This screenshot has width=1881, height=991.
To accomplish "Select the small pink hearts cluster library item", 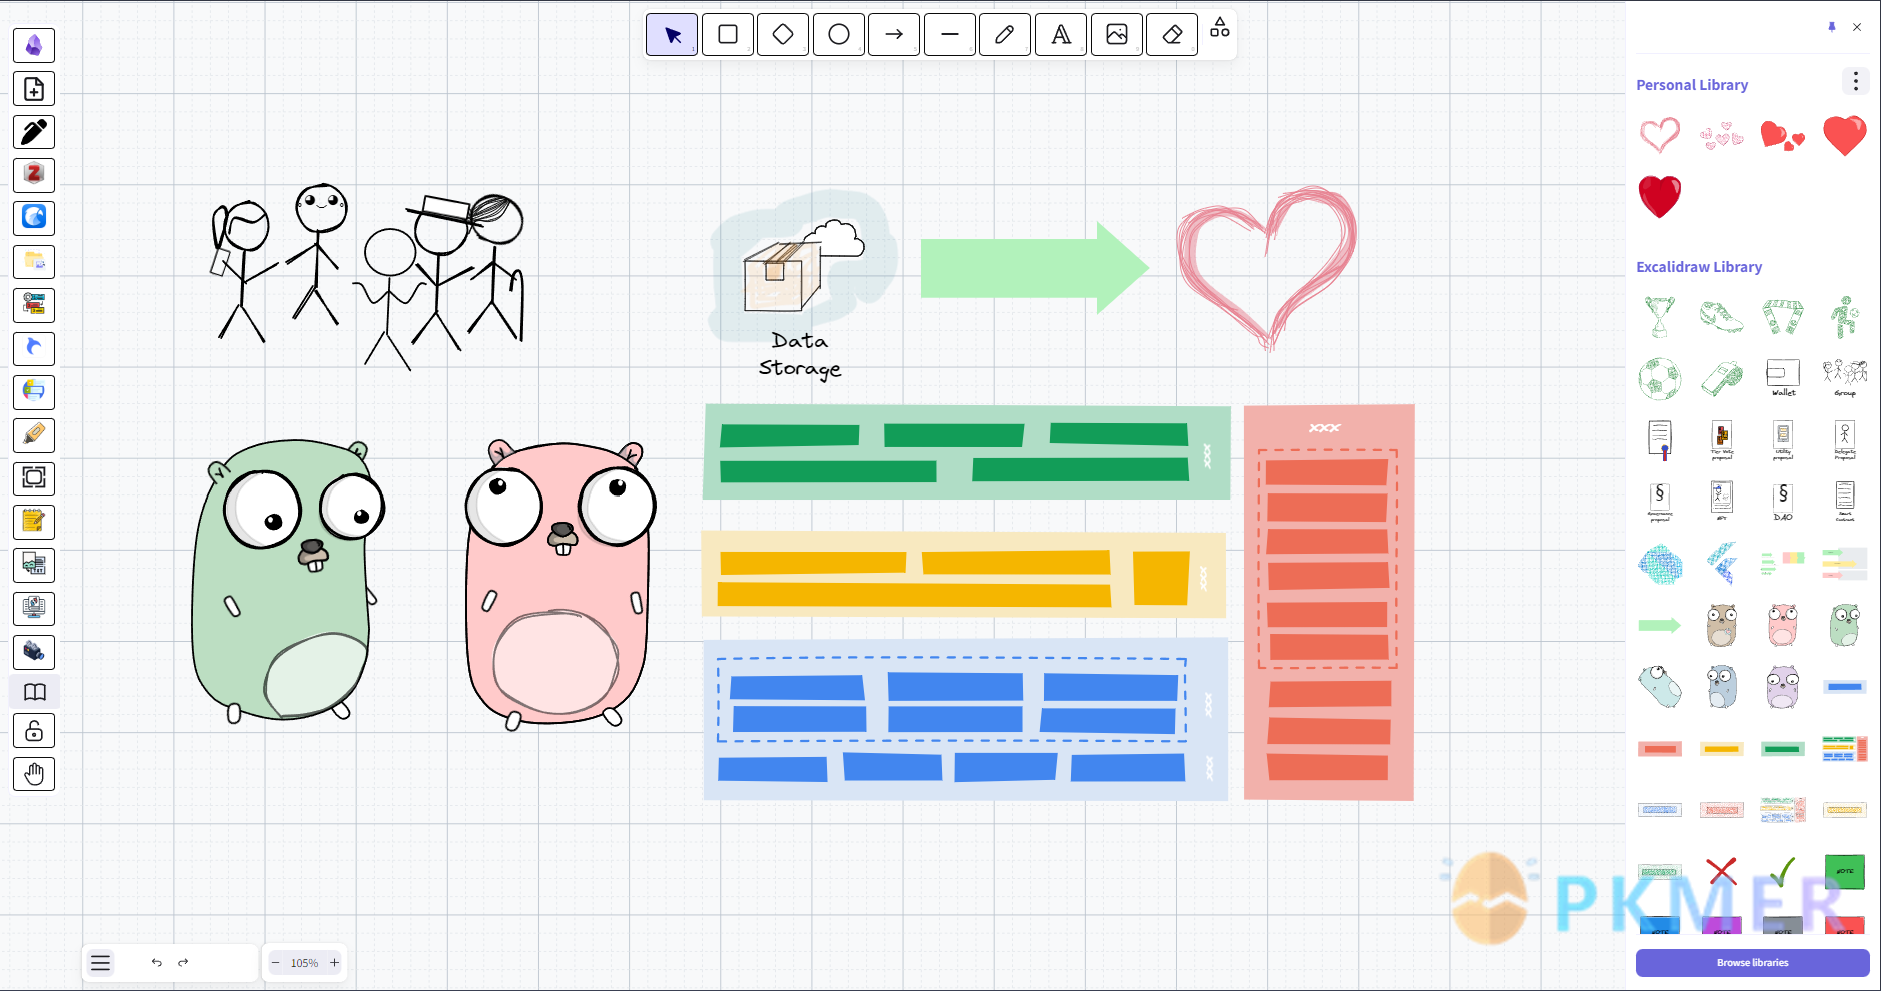I will (1721, 135).
